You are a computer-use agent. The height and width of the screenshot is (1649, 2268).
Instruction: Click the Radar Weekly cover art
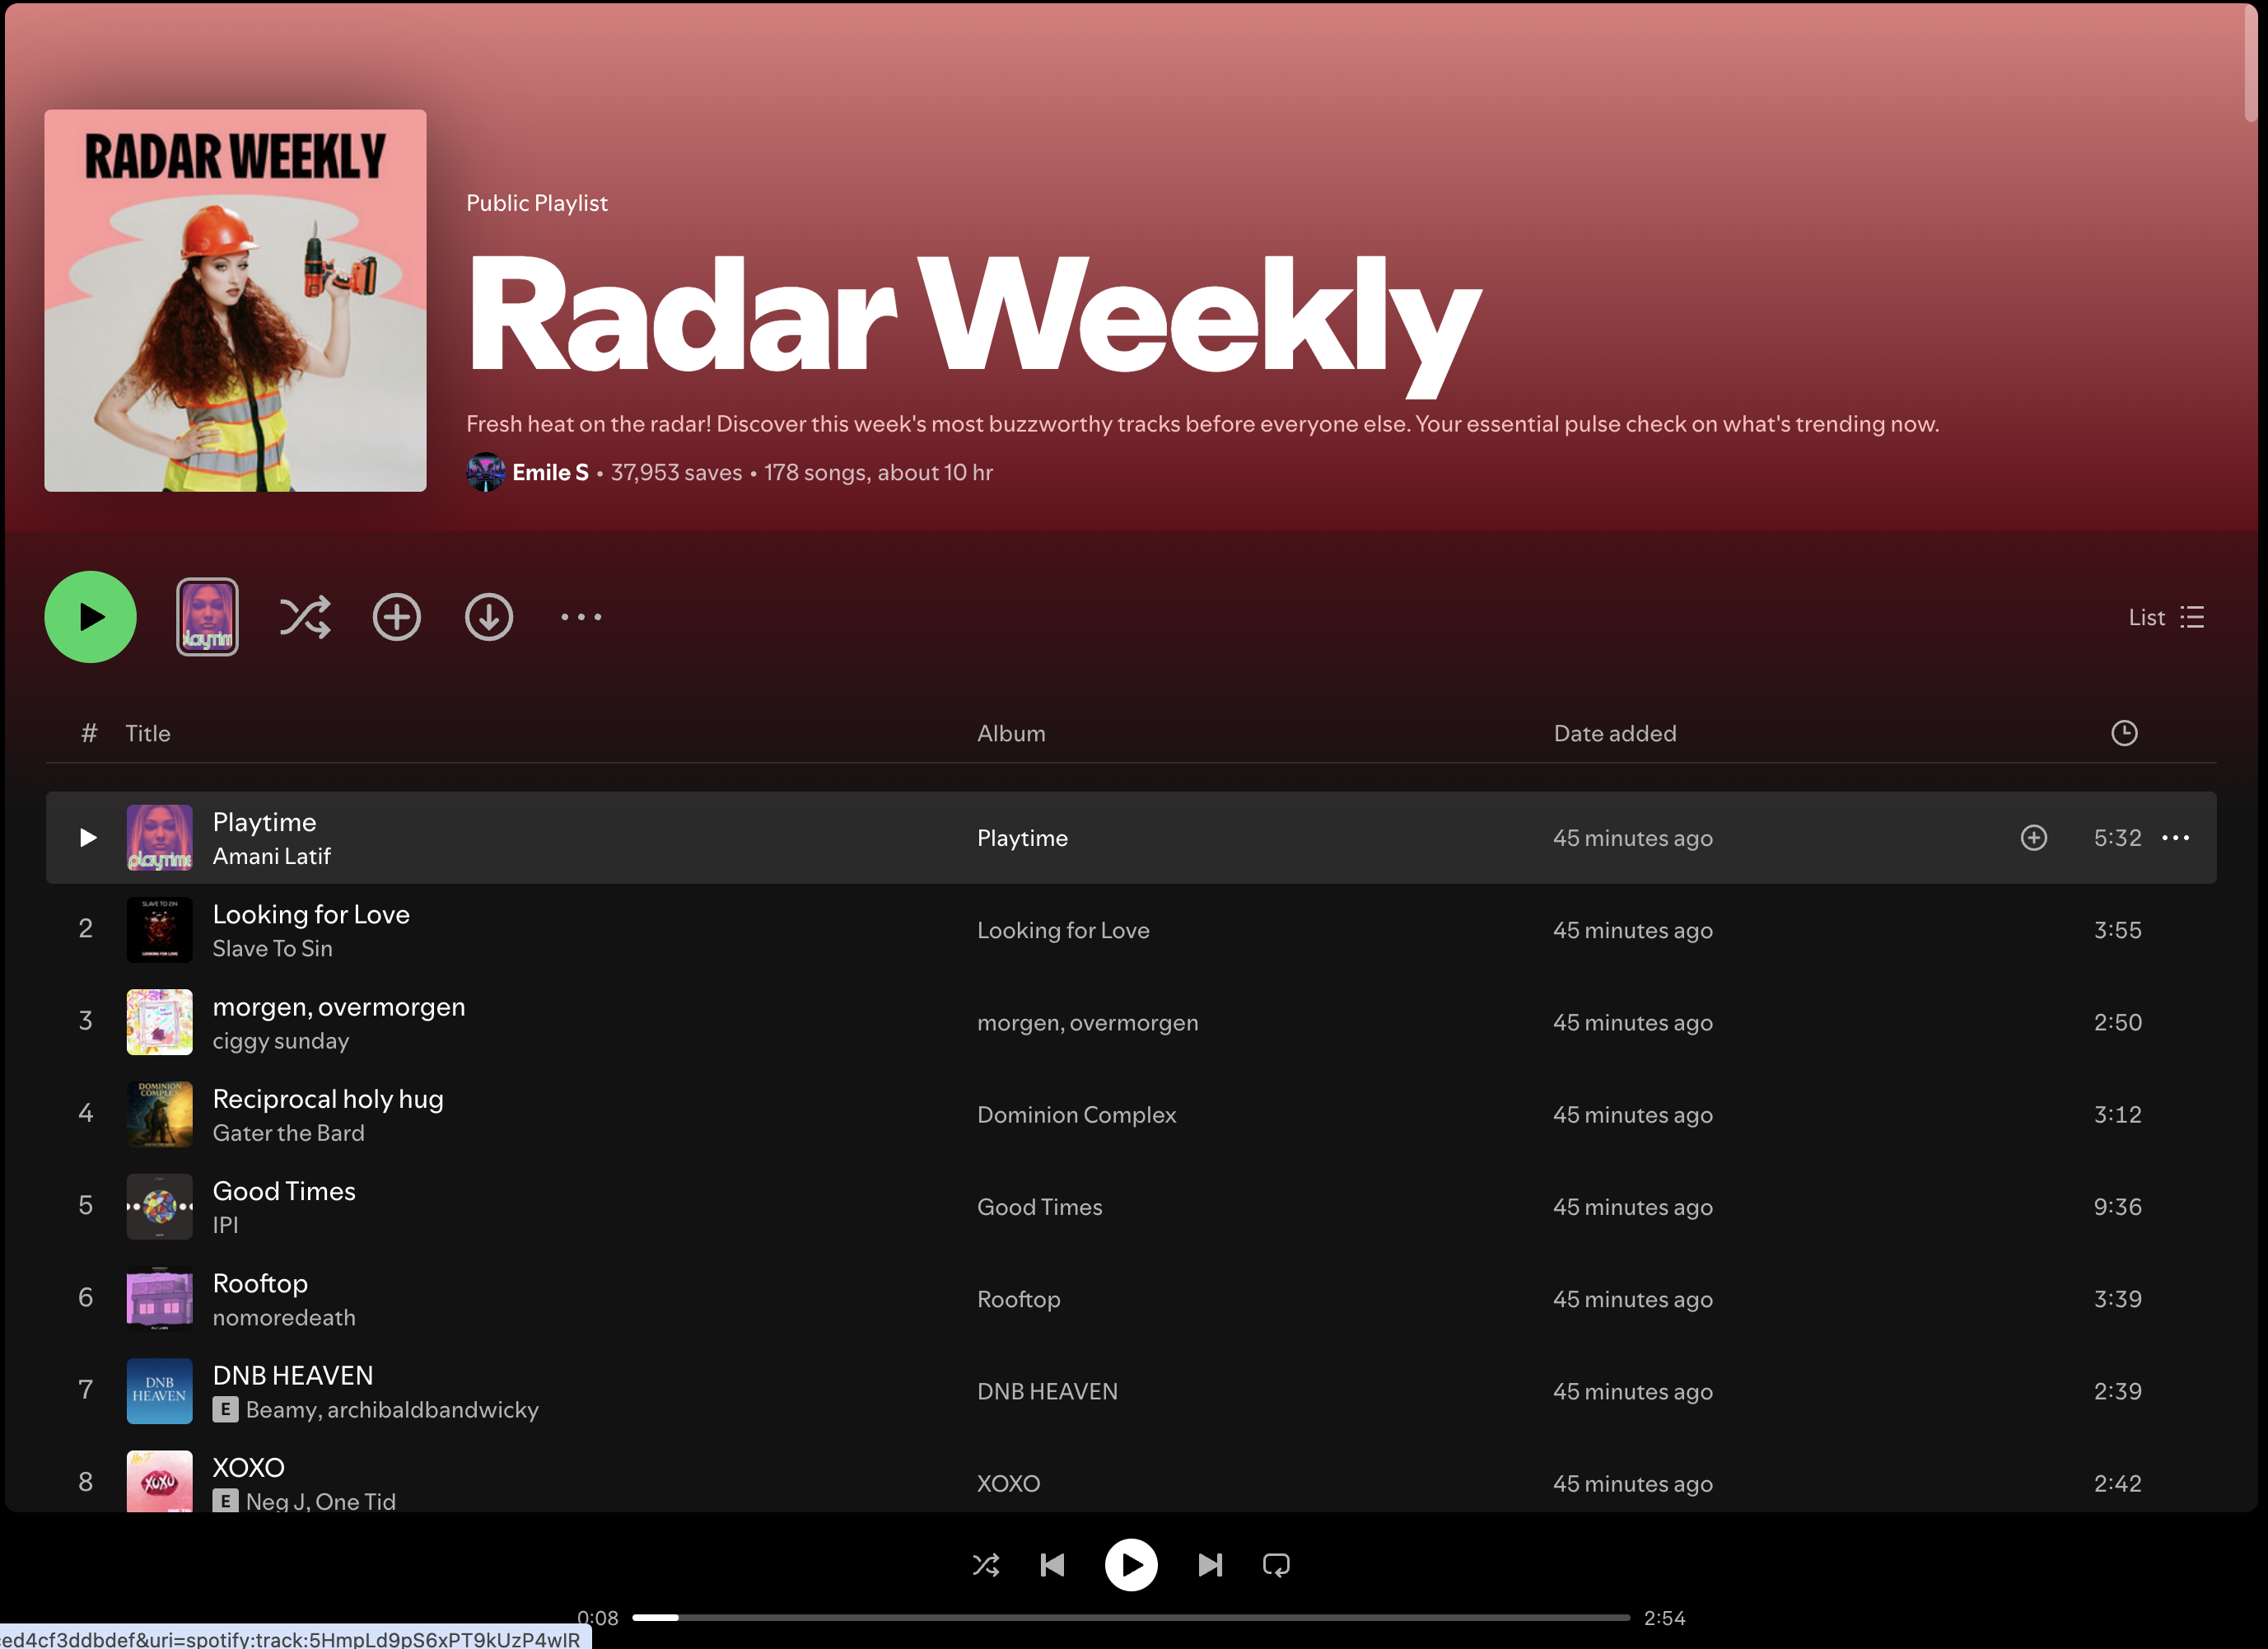[x=235, y=300]
